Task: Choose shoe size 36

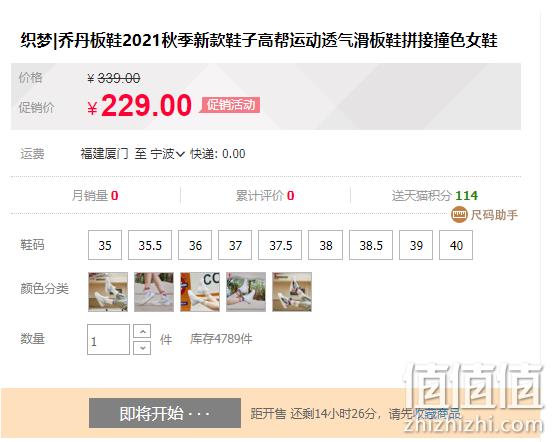Action: (x=195, y=245)
